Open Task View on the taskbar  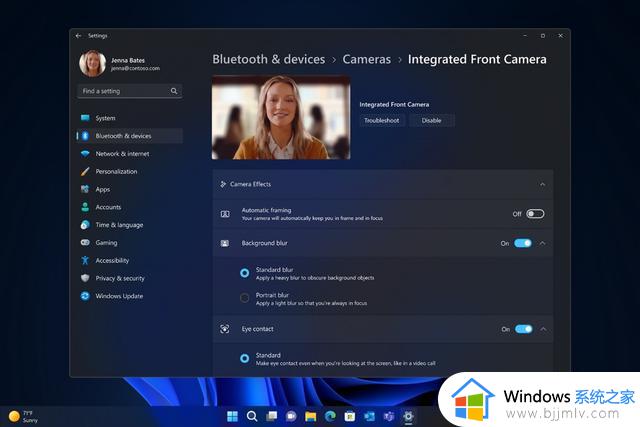click(271, 416)
